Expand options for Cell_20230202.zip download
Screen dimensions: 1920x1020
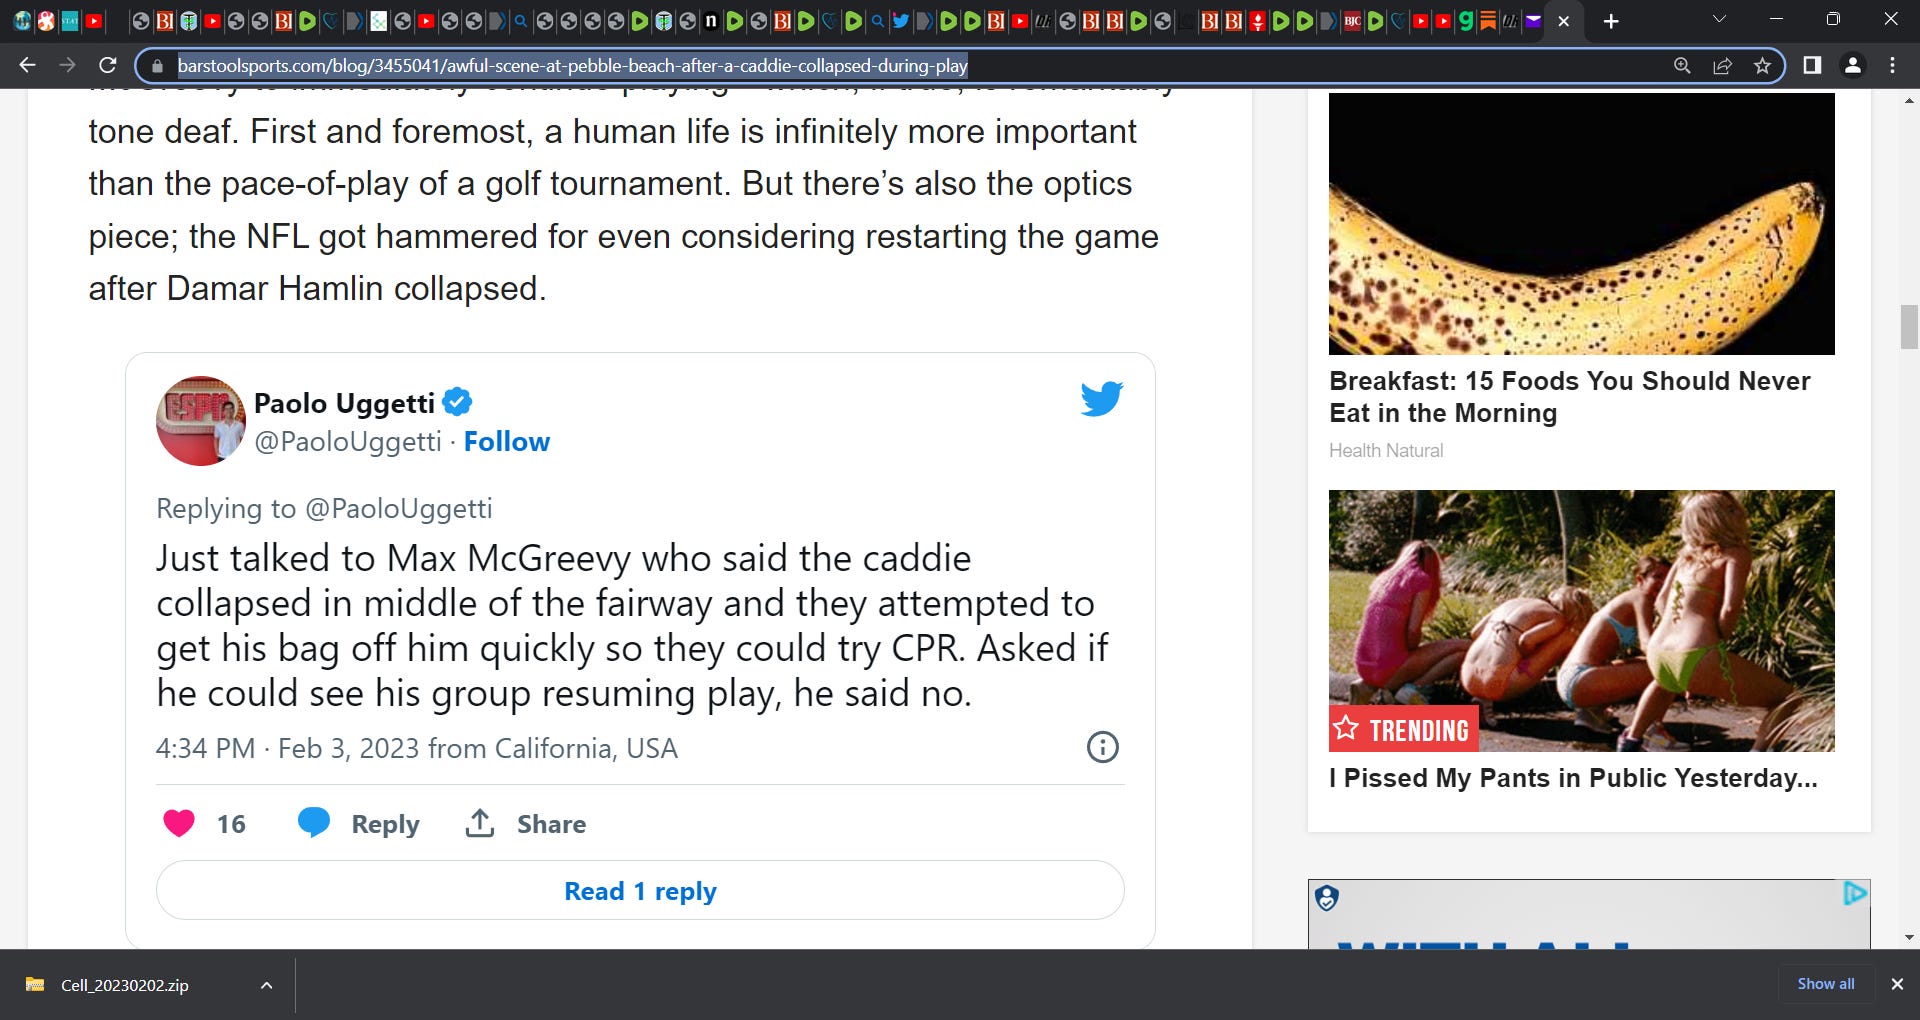(265, 985)
